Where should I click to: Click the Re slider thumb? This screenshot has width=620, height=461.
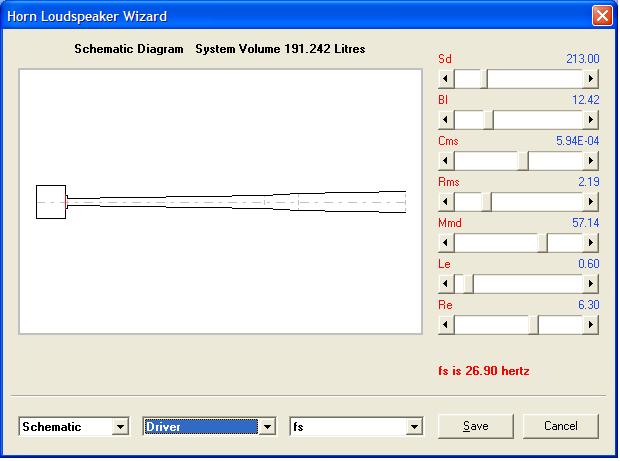pos(533,325)
